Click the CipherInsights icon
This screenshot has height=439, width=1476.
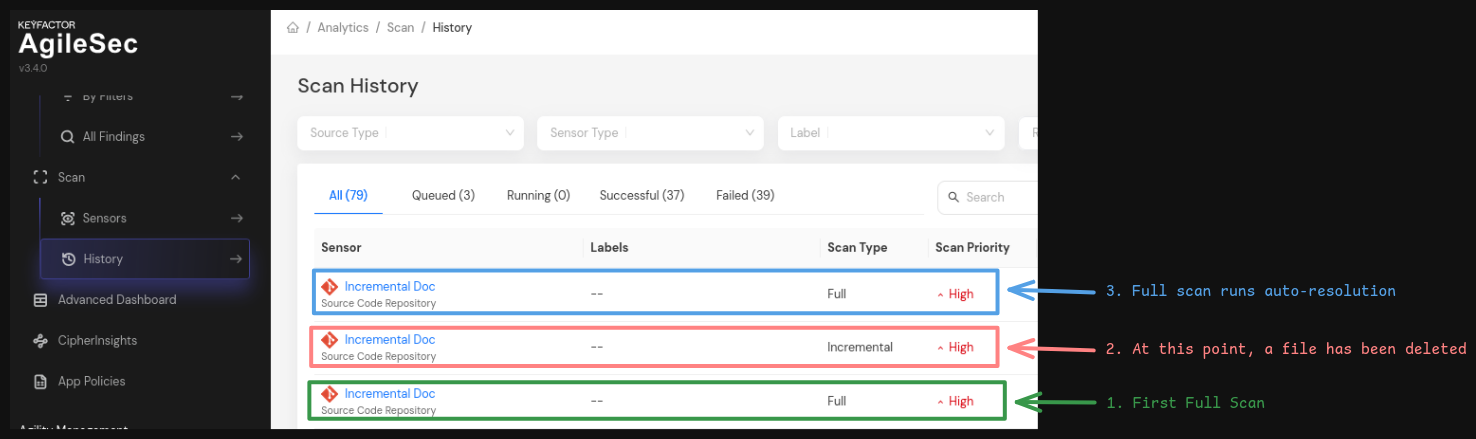pyautogui.click(x=40, y=341)
